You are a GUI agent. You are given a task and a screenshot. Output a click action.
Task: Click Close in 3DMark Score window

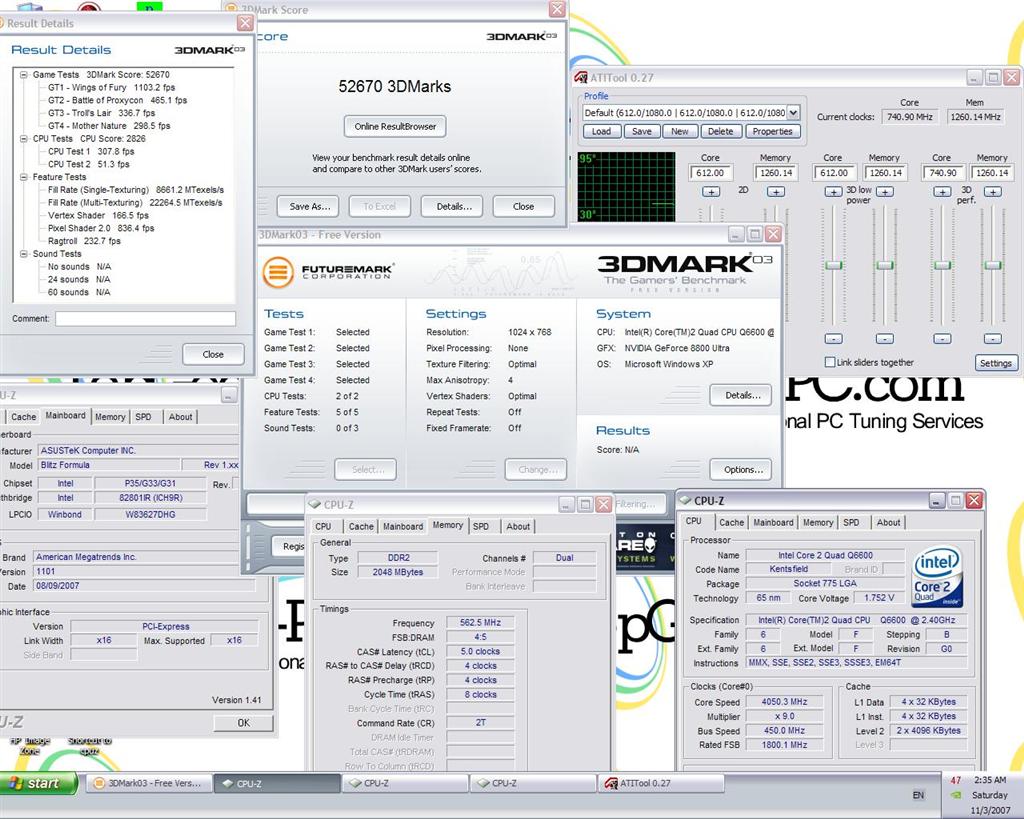523,206
